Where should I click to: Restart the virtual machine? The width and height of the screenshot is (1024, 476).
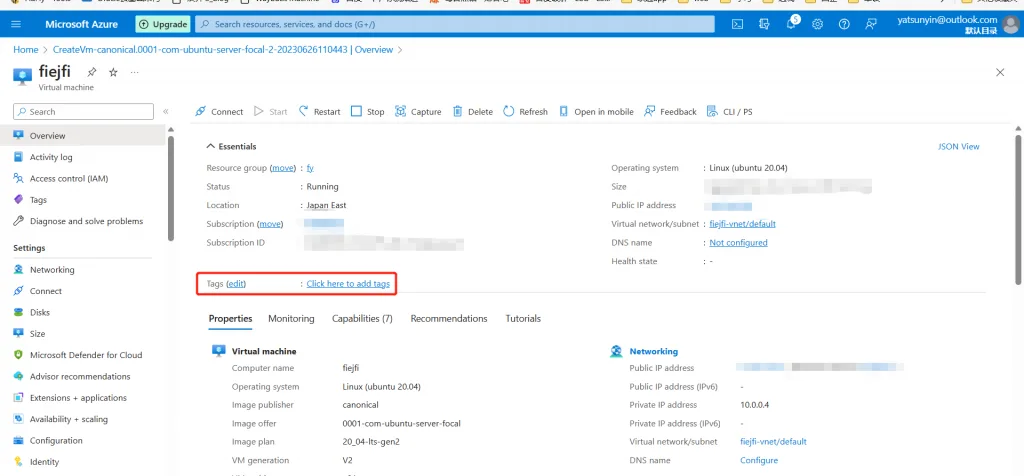point(319,112)
